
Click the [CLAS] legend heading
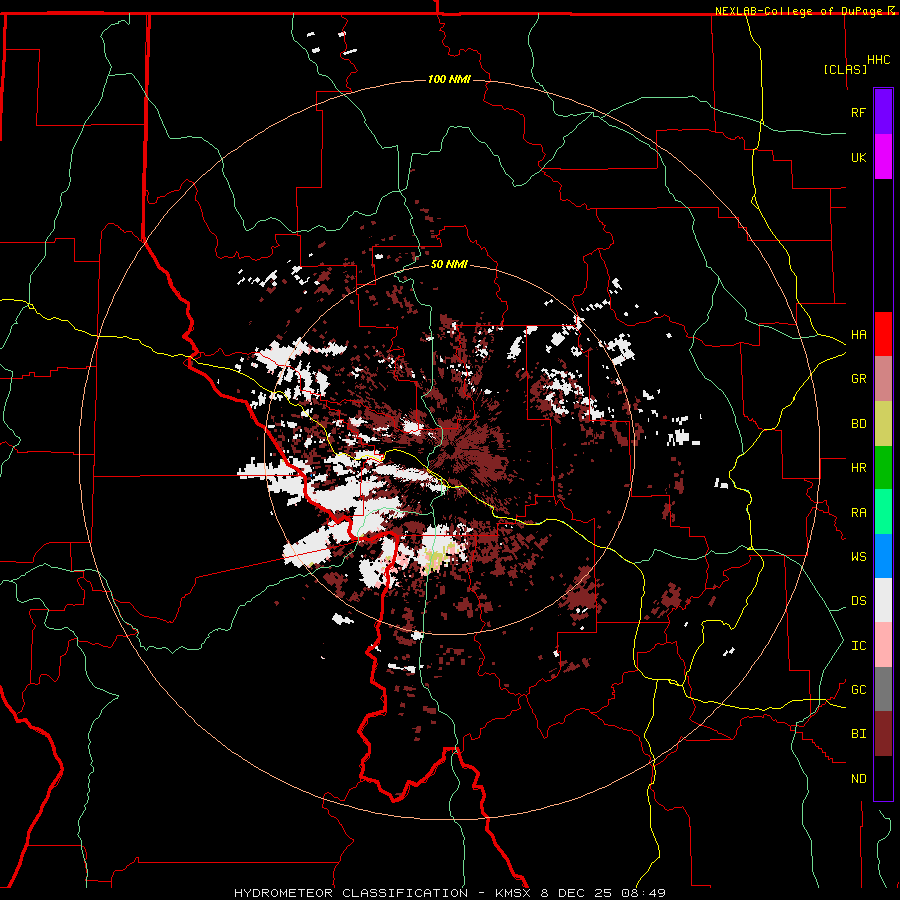click(x=845, y=69)
